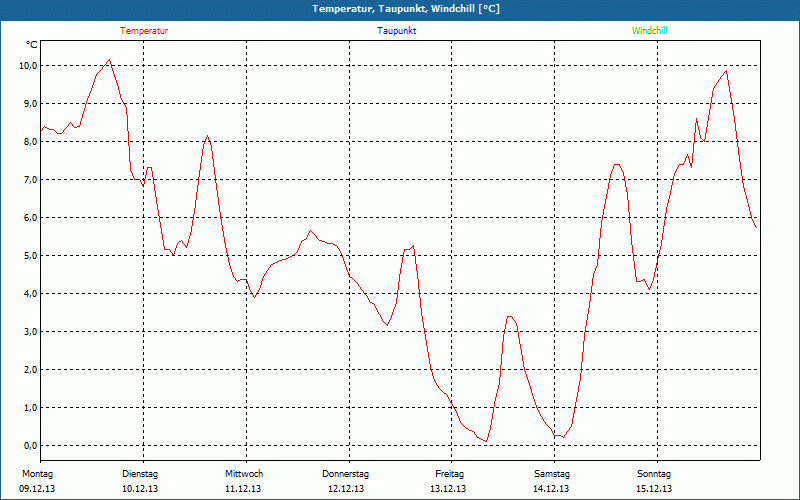Click the date 12.12.13
This screenshot has width=800, height=500.
point(346,489)
